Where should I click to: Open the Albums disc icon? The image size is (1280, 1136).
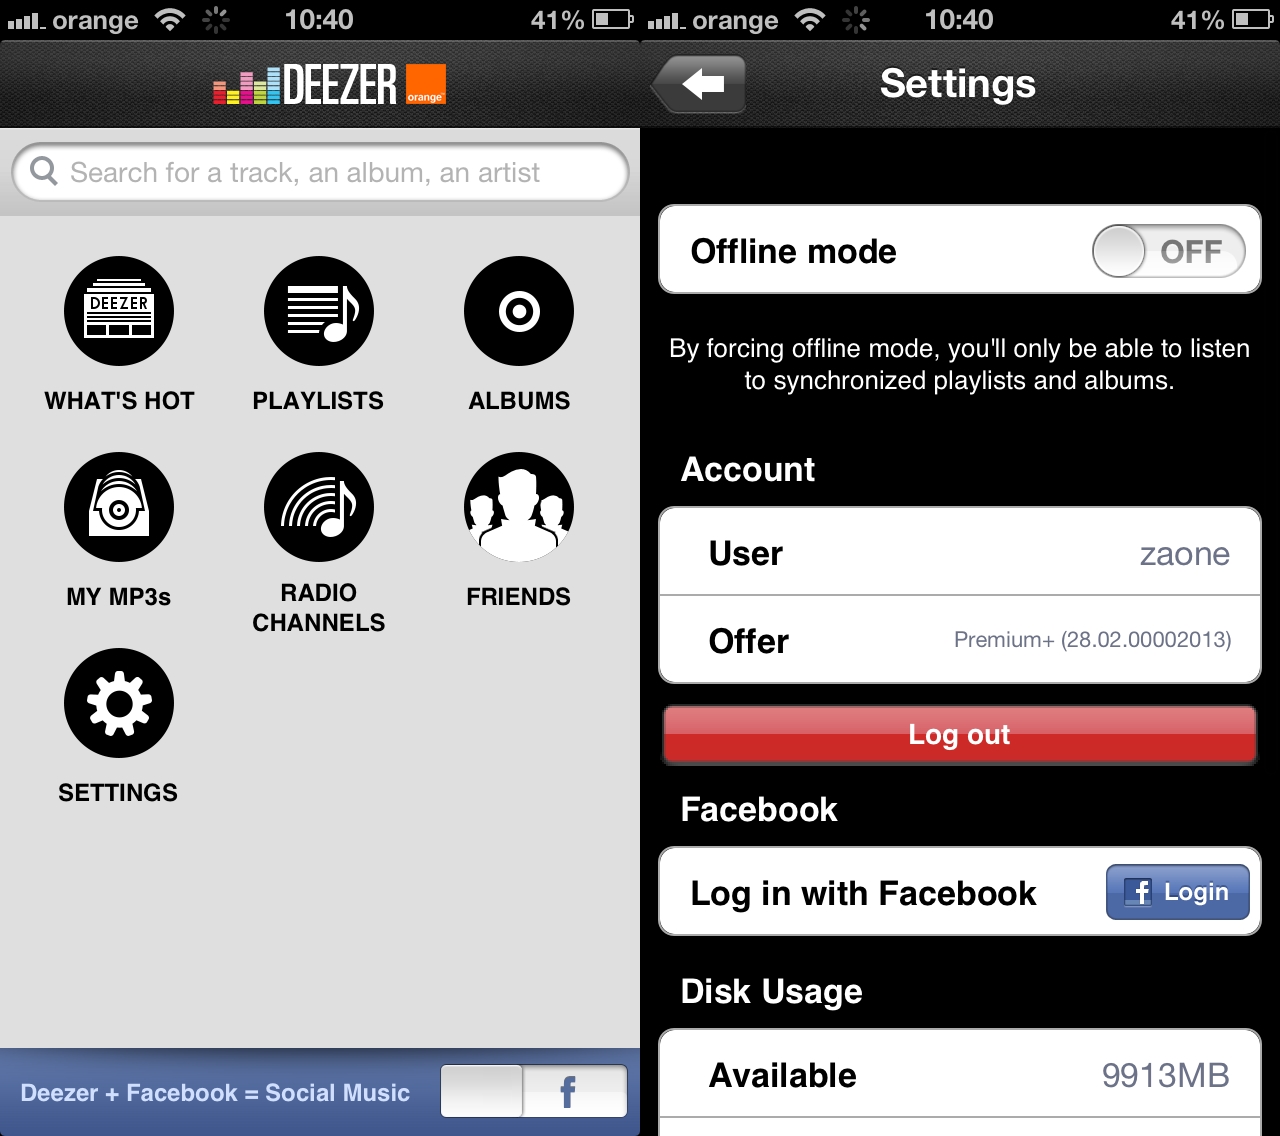click(519, 311)
